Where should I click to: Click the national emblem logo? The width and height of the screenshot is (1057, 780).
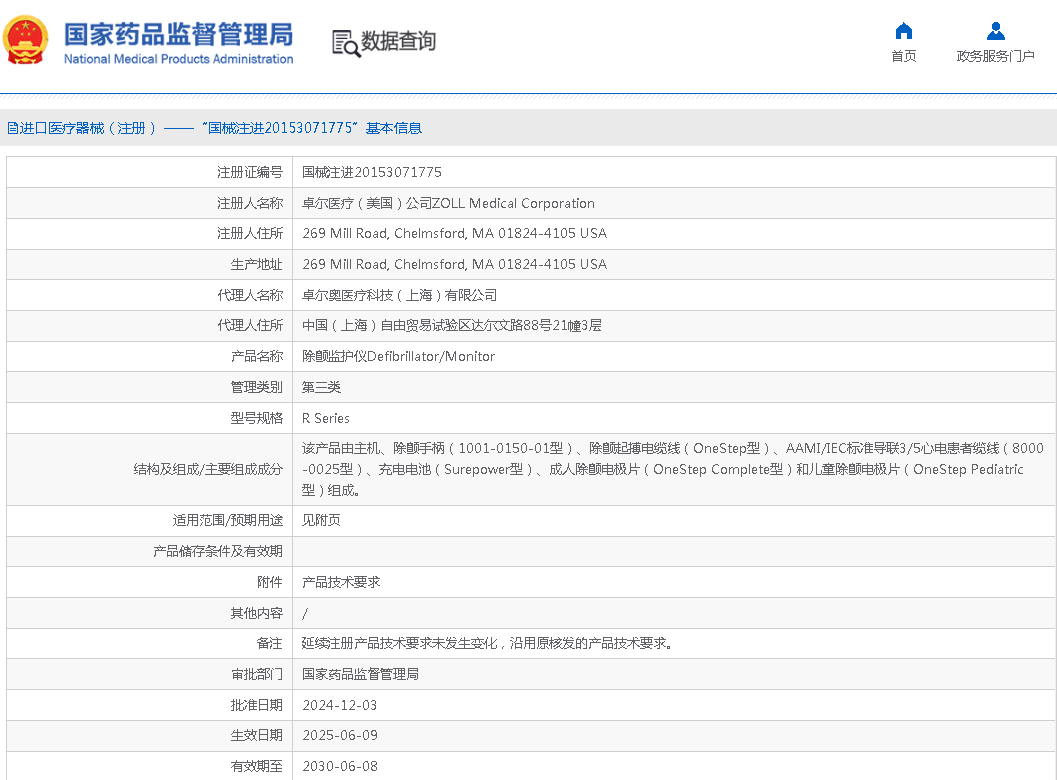coord(26,40)
